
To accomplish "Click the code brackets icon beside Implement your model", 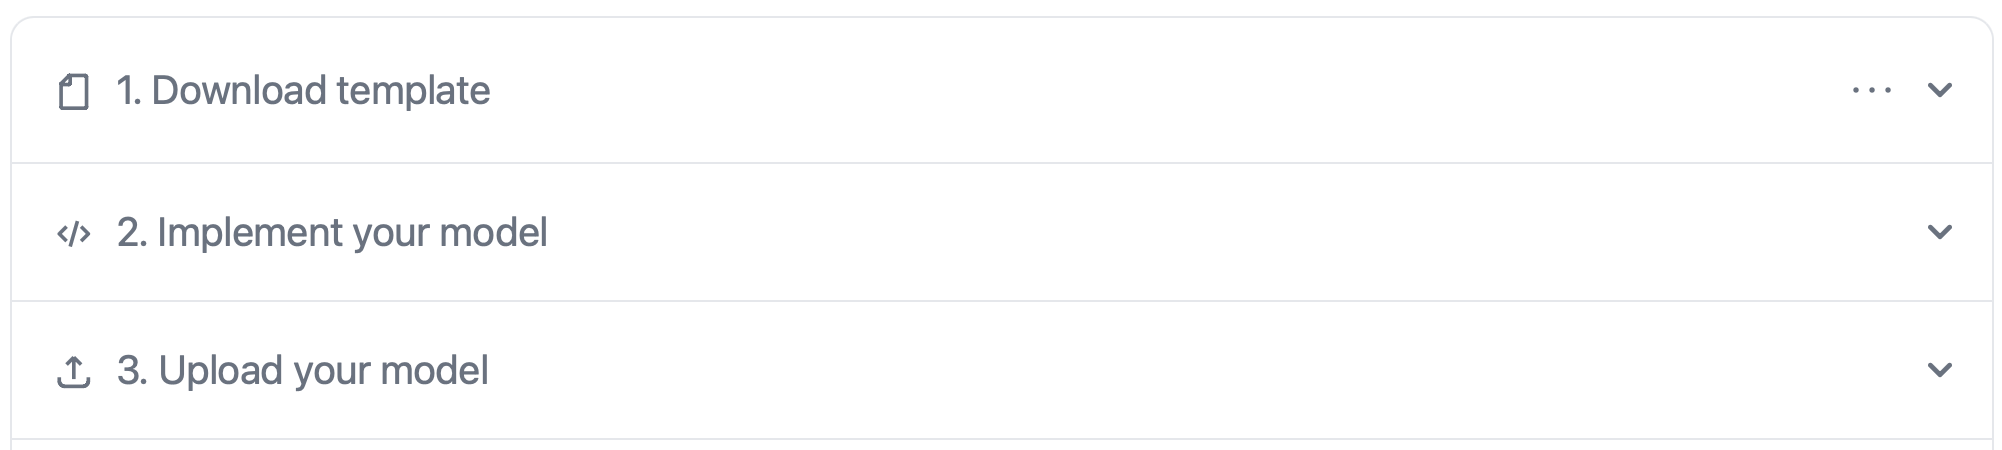I will pos(74,233).
